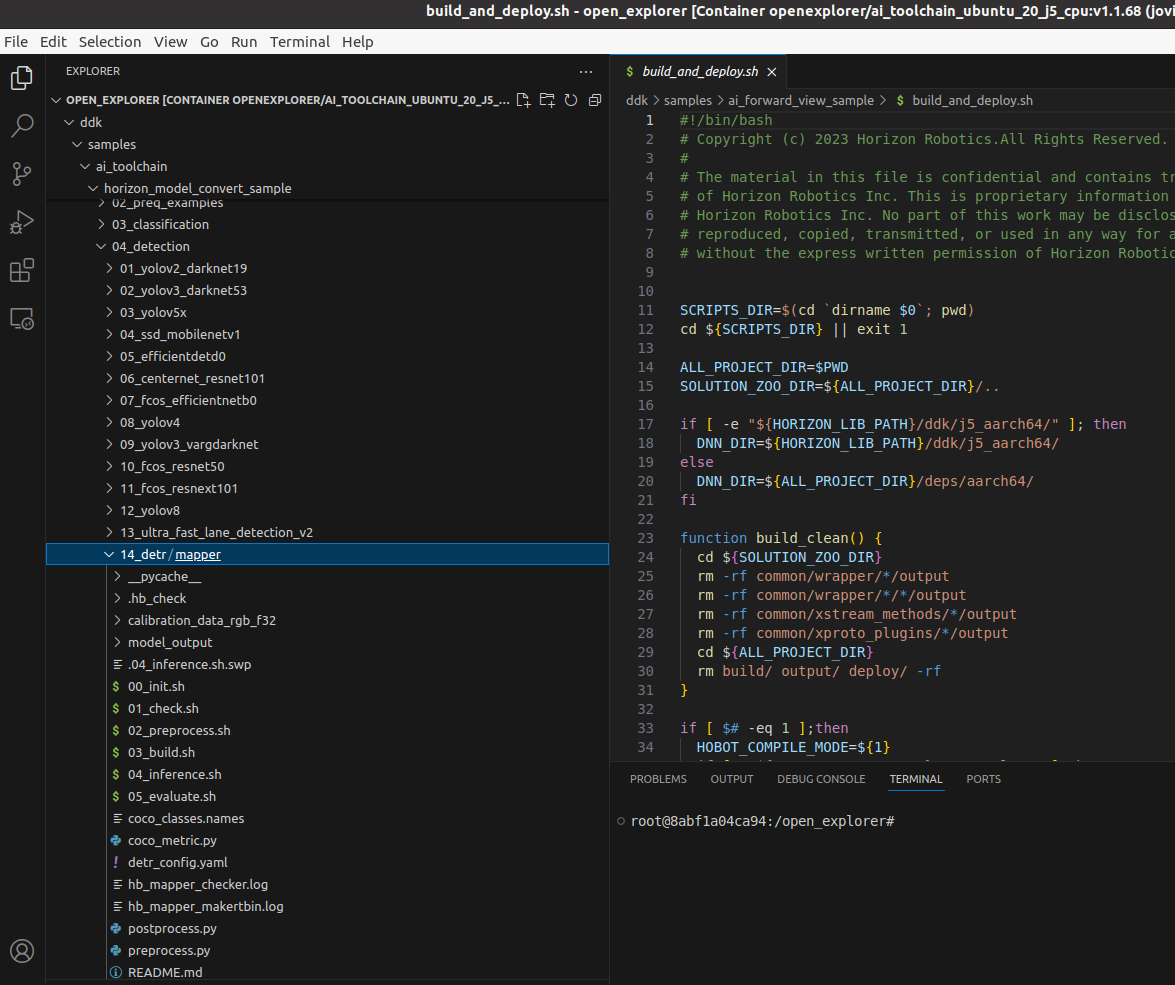This screenshot has height=985, width=1175.
Task: Switch to the PROBLEMS panel tab
Action: point(658,779)
